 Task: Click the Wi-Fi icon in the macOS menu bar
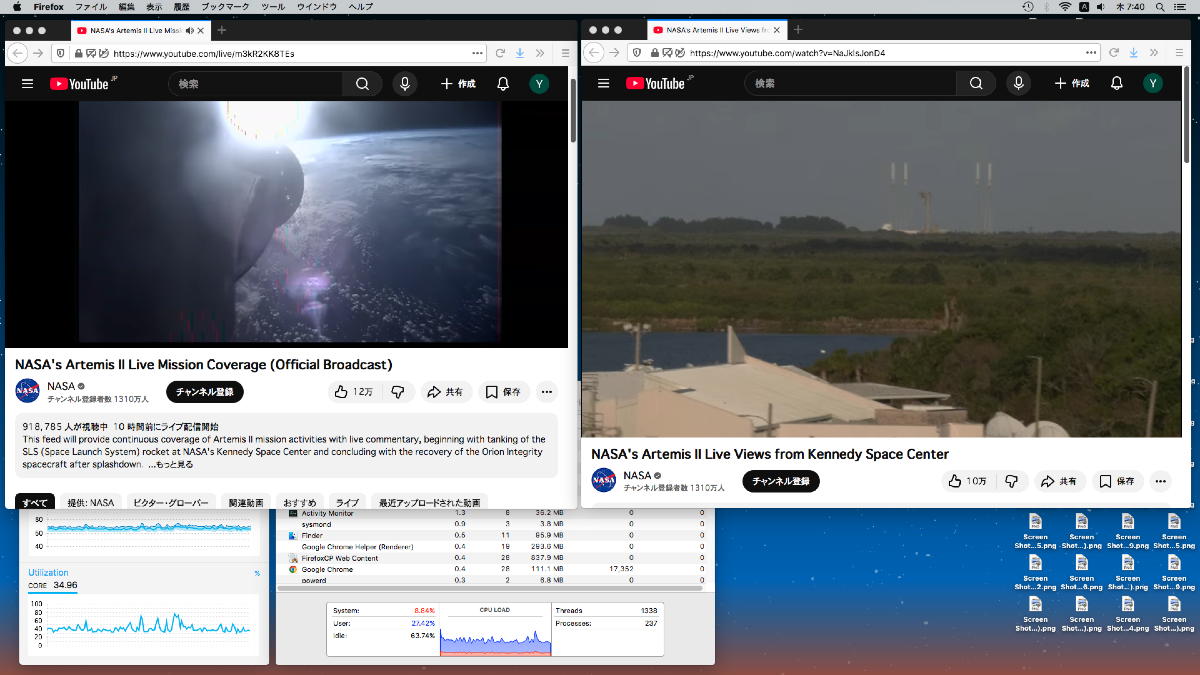coord(1065,7)
